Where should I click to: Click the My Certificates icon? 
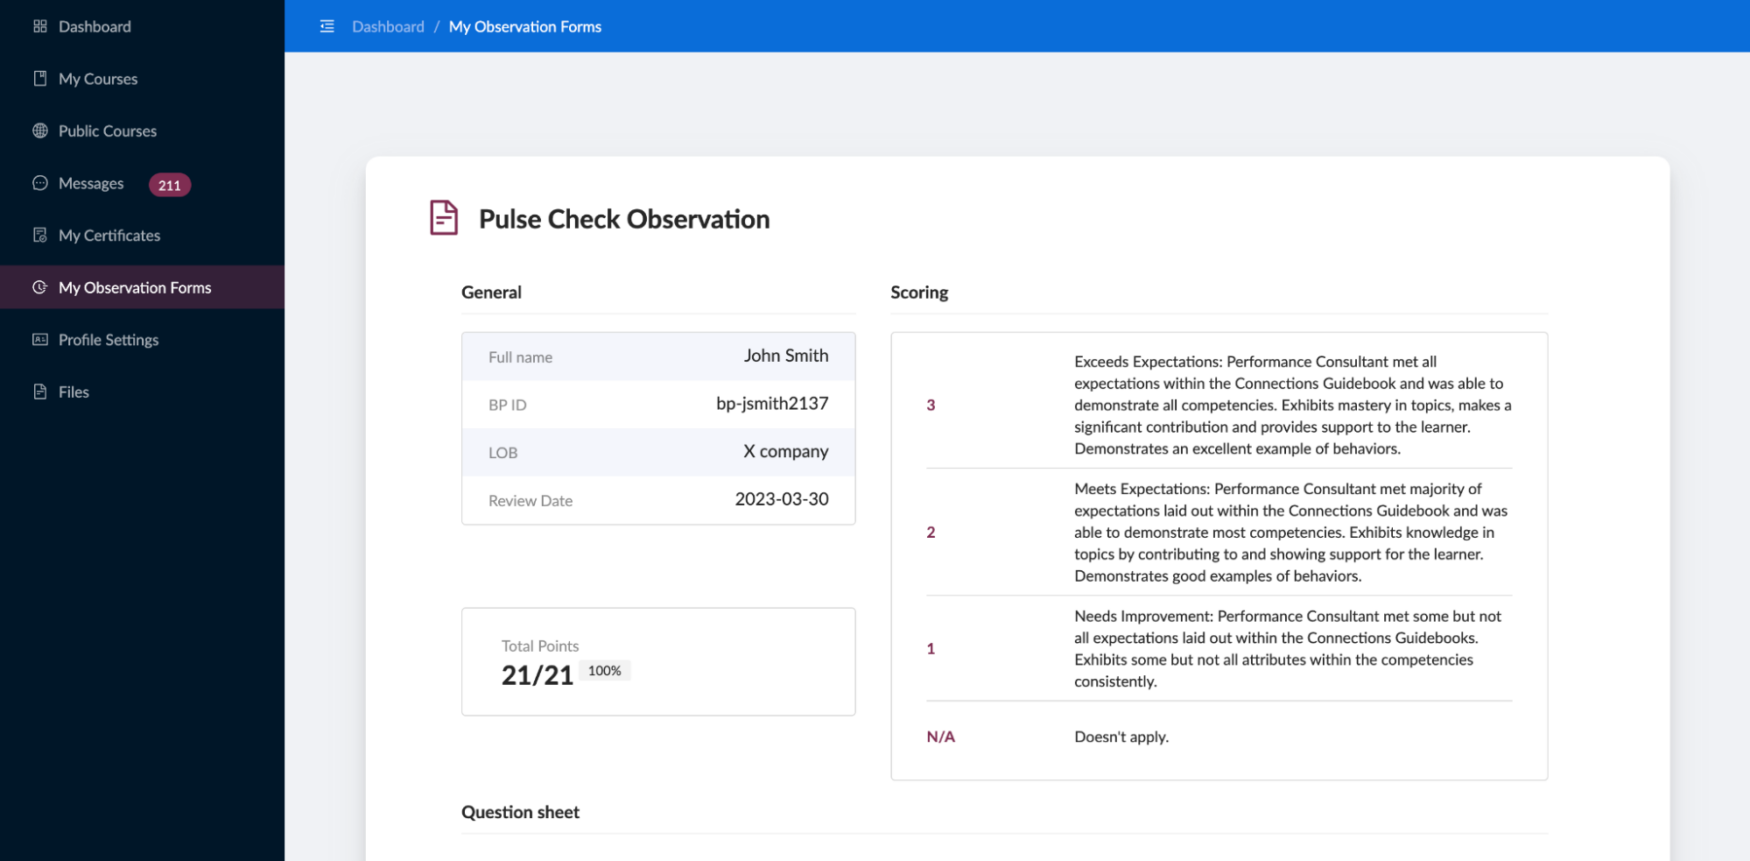(40, 235)
